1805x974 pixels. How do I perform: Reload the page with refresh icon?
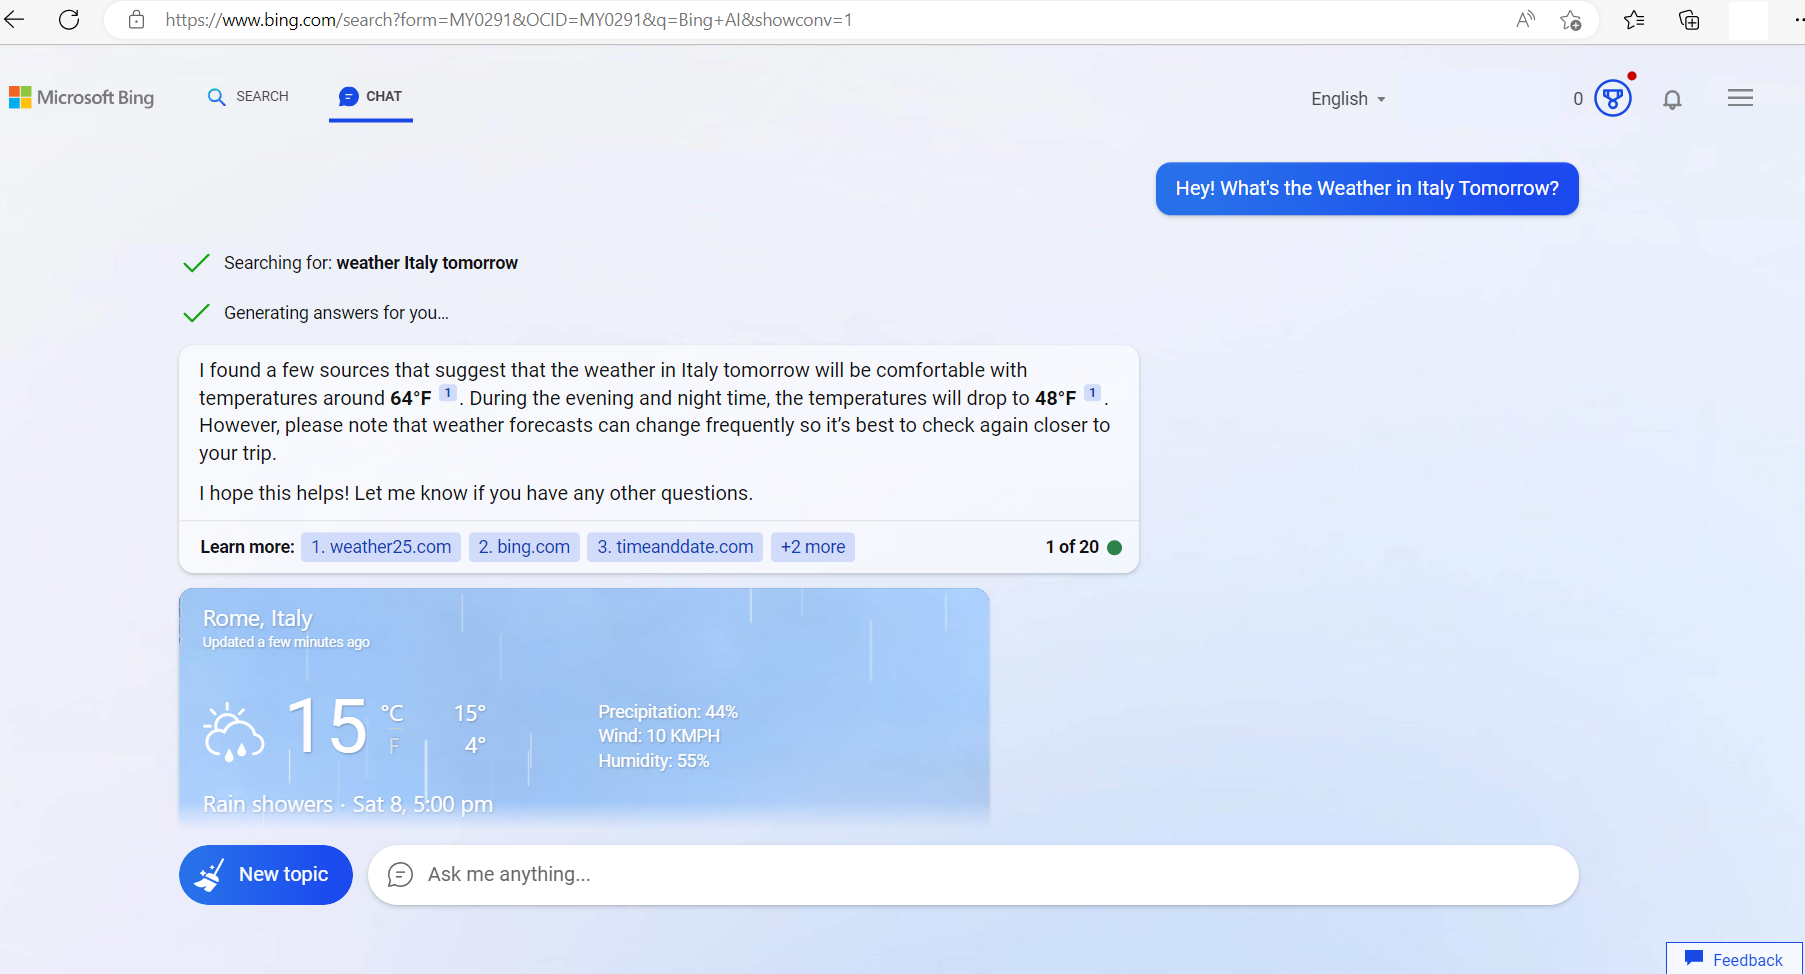69,19
